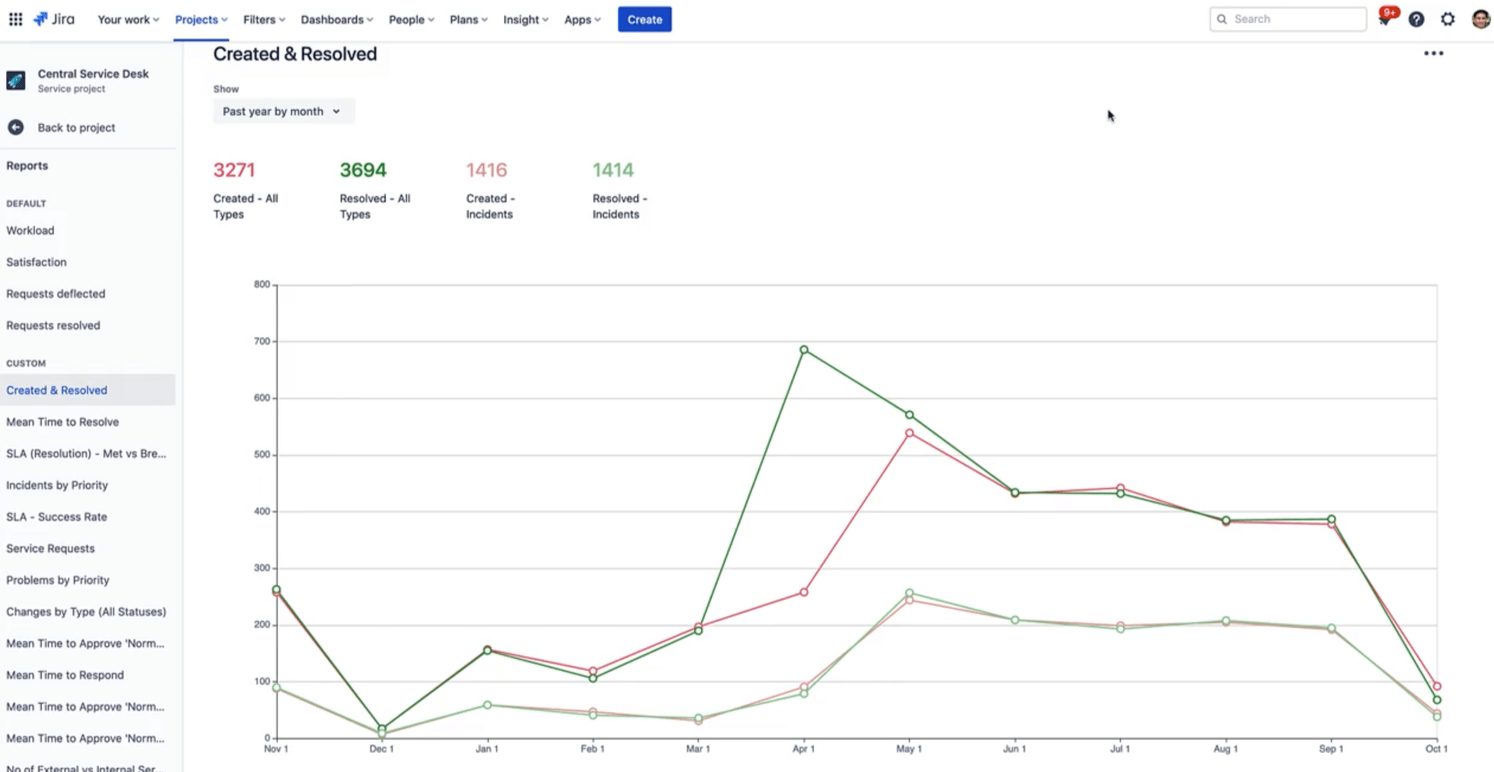
Task: Open Jira settings via gear icon
Action: click(1448, 19)
